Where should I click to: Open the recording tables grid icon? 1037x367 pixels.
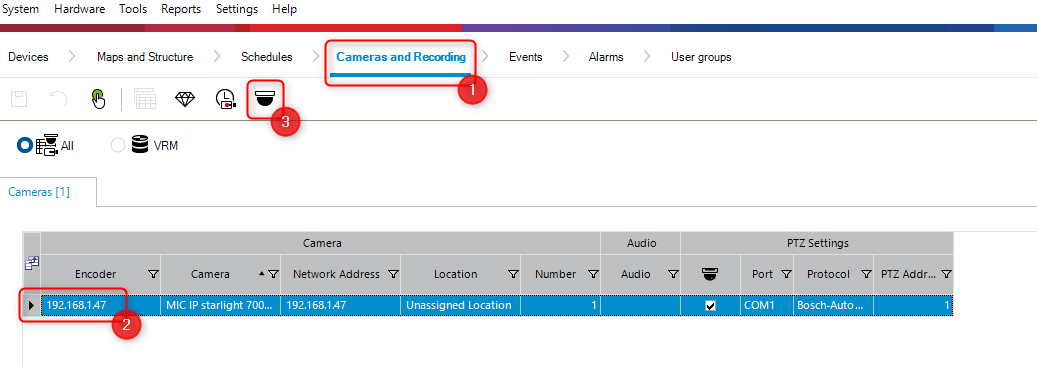(x=145, y=99)
